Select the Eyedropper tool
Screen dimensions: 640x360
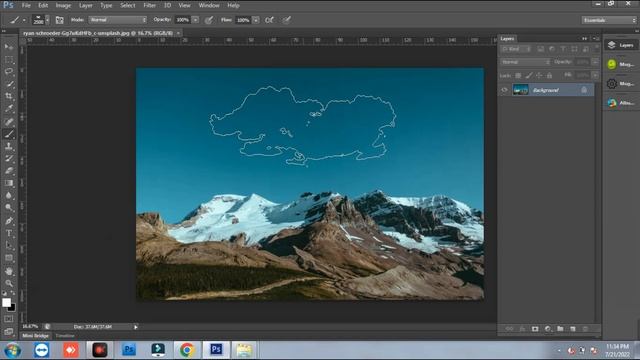coord(9,109)
